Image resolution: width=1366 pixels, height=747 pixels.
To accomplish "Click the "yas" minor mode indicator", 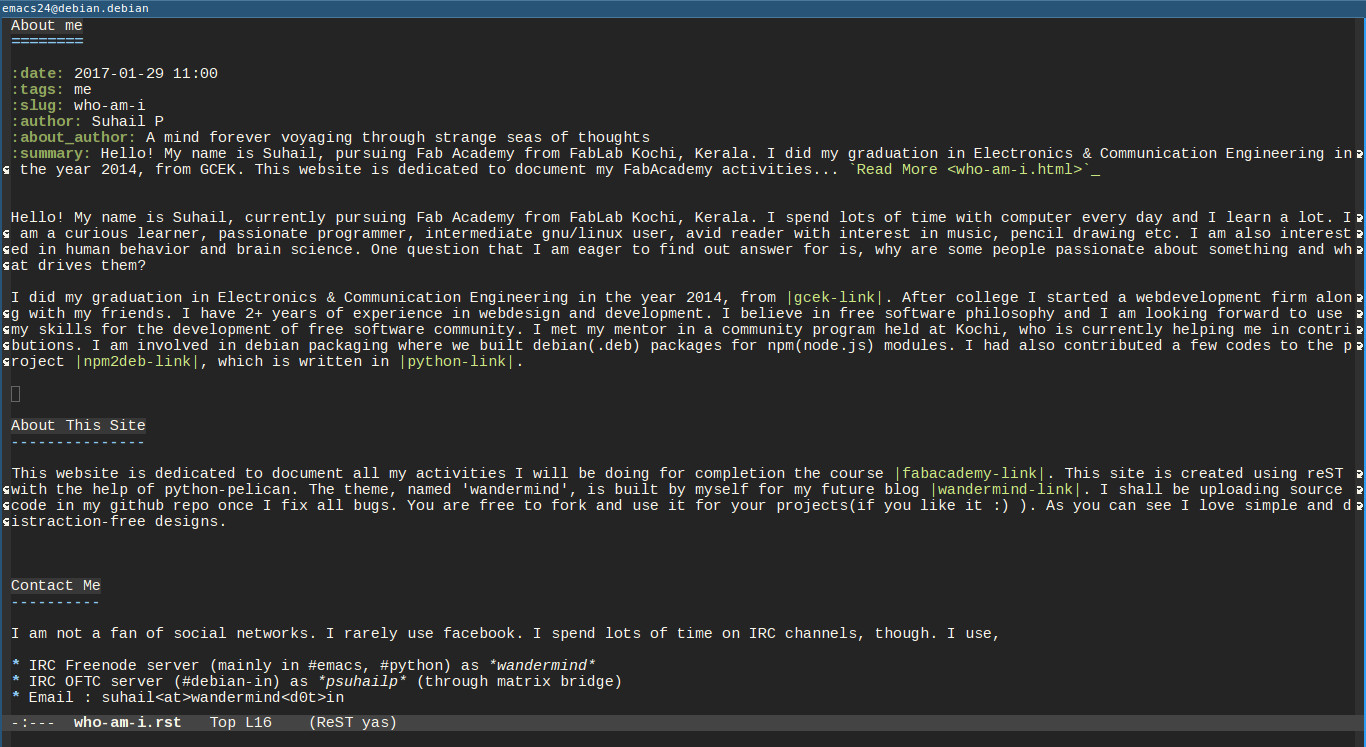I will (x=375, y=722).
